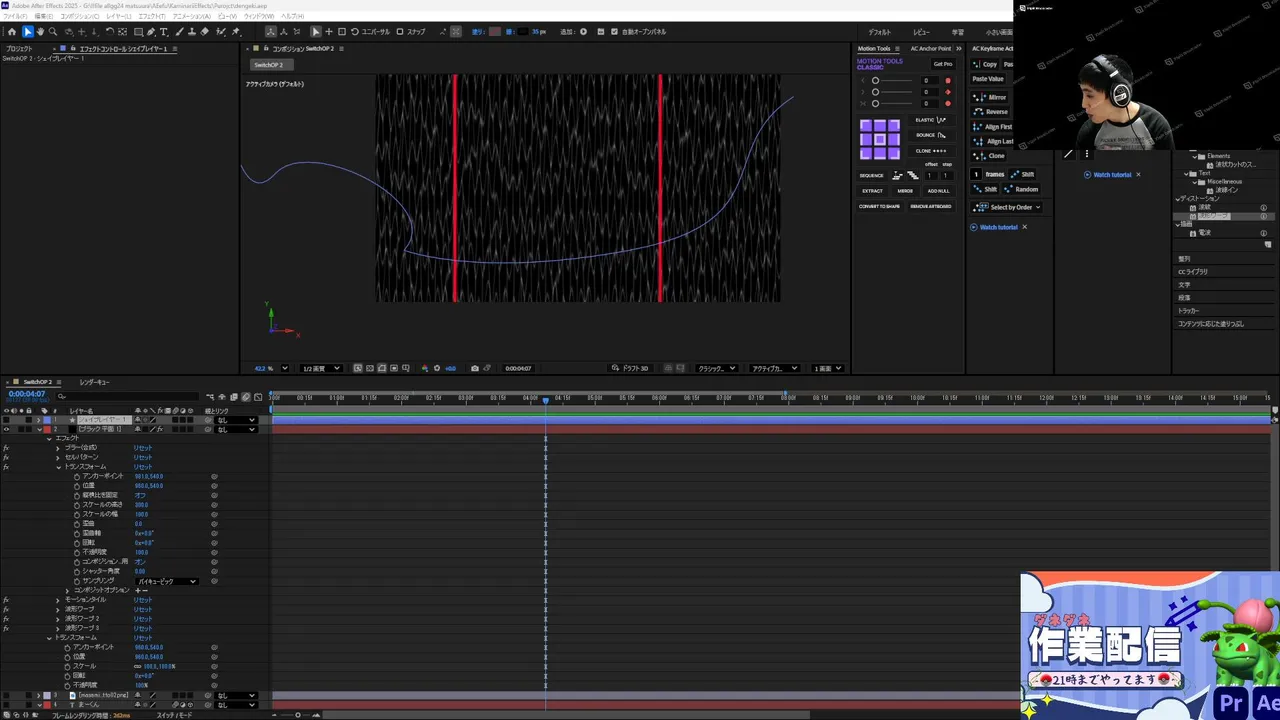Open the Select by Order dropdown
The height and width of the screenshot is (720, 1280).
click(1006, 207)
